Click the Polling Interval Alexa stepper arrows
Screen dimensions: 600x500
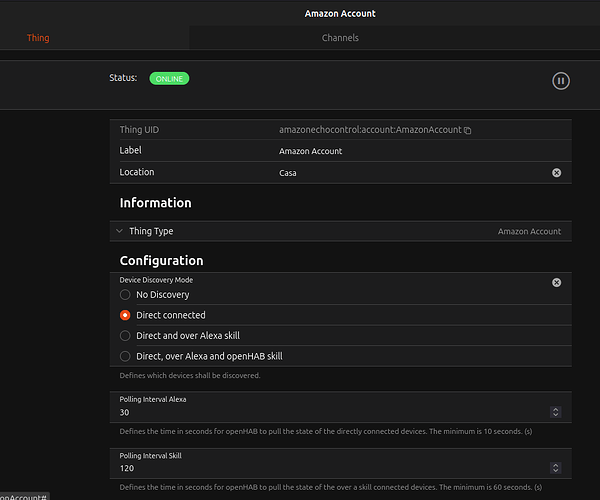[x=556, y=412]
